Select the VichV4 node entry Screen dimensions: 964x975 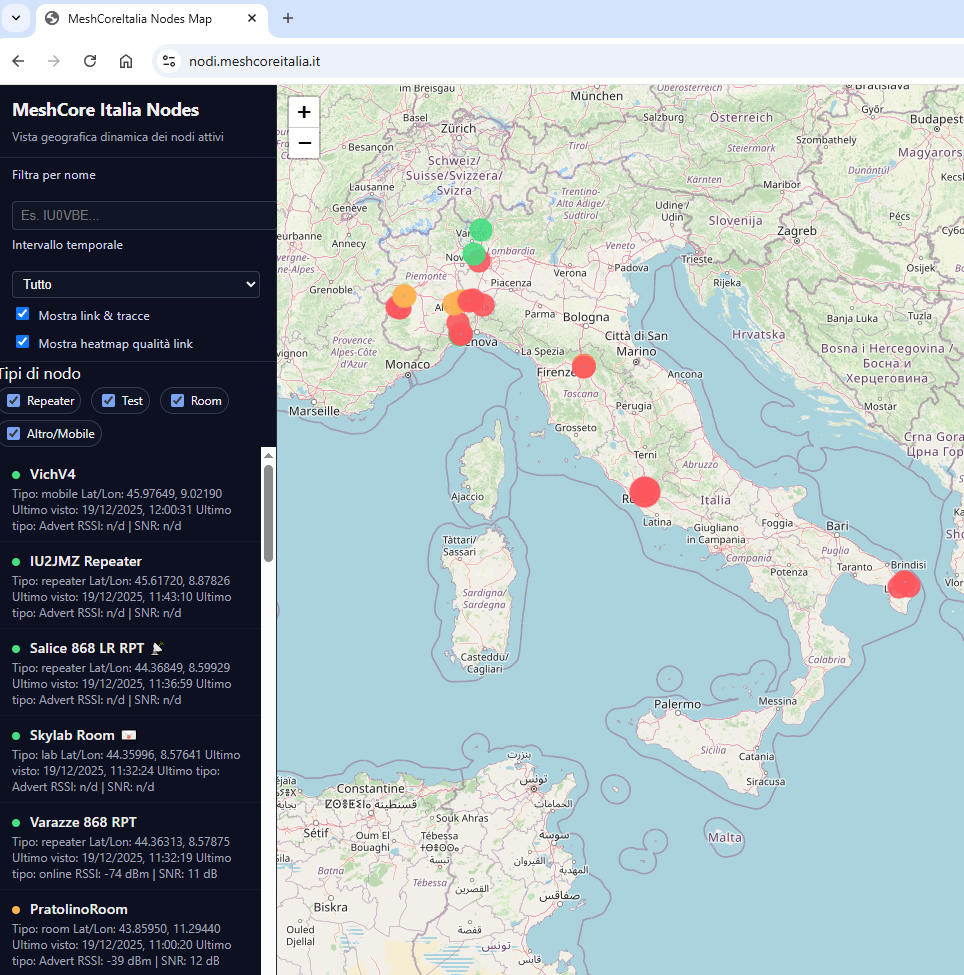53,474
